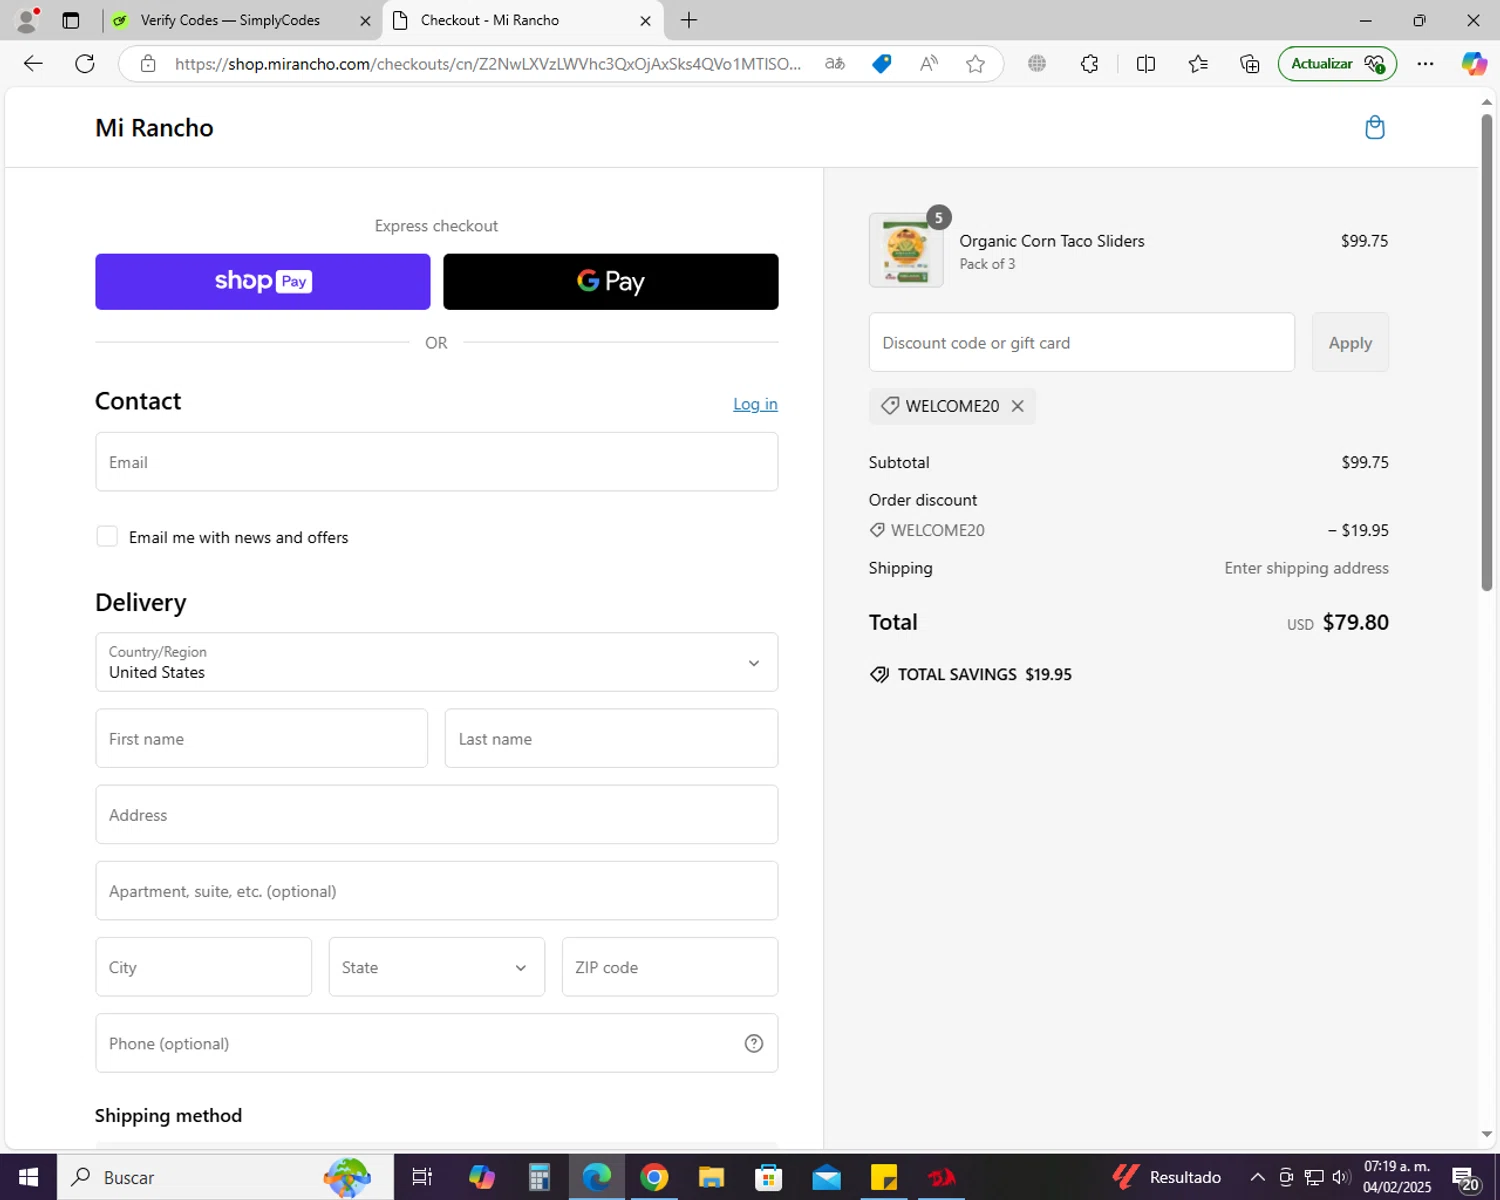This screenshot has height=1200, width=1500.
Task: Open Sticky Notes from taskbar
Action: pos(884,1177)
